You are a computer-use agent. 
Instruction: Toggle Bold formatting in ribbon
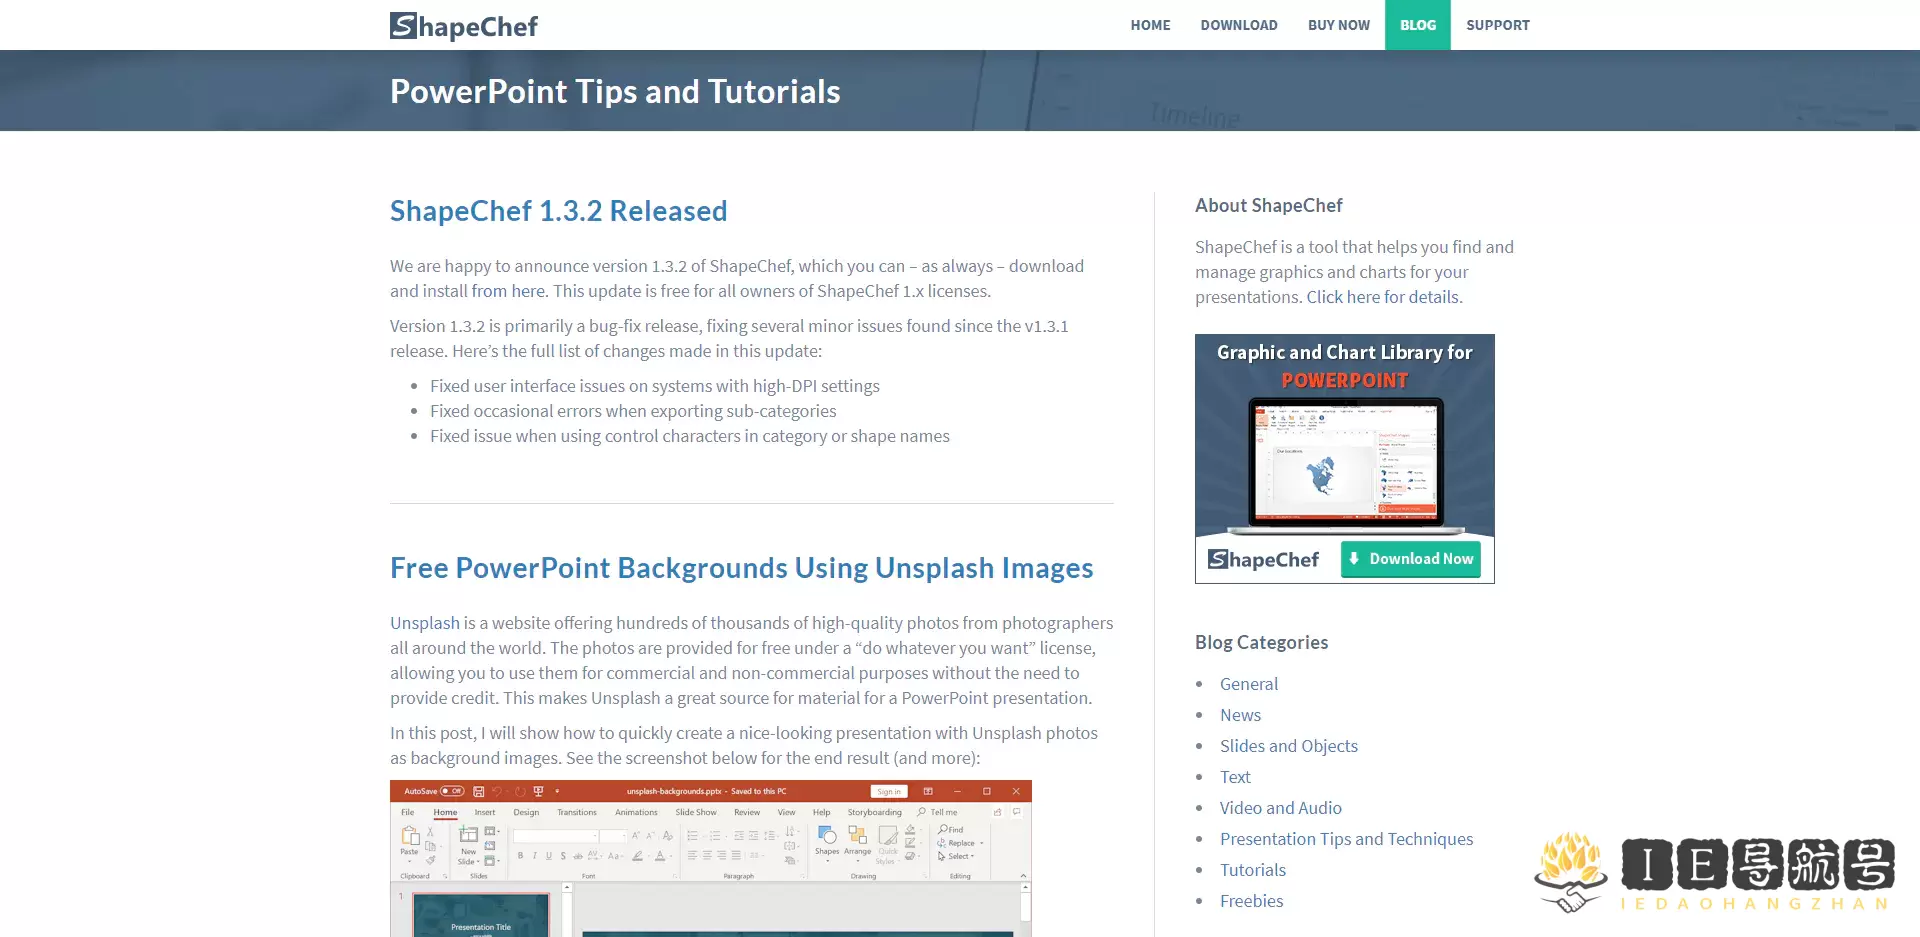coord(520,856)
